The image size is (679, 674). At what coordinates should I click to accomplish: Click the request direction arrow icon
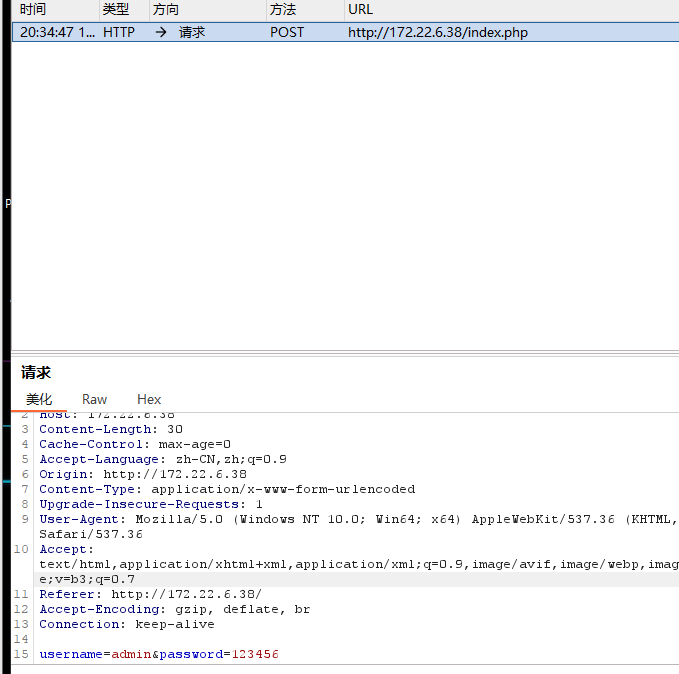161,32
